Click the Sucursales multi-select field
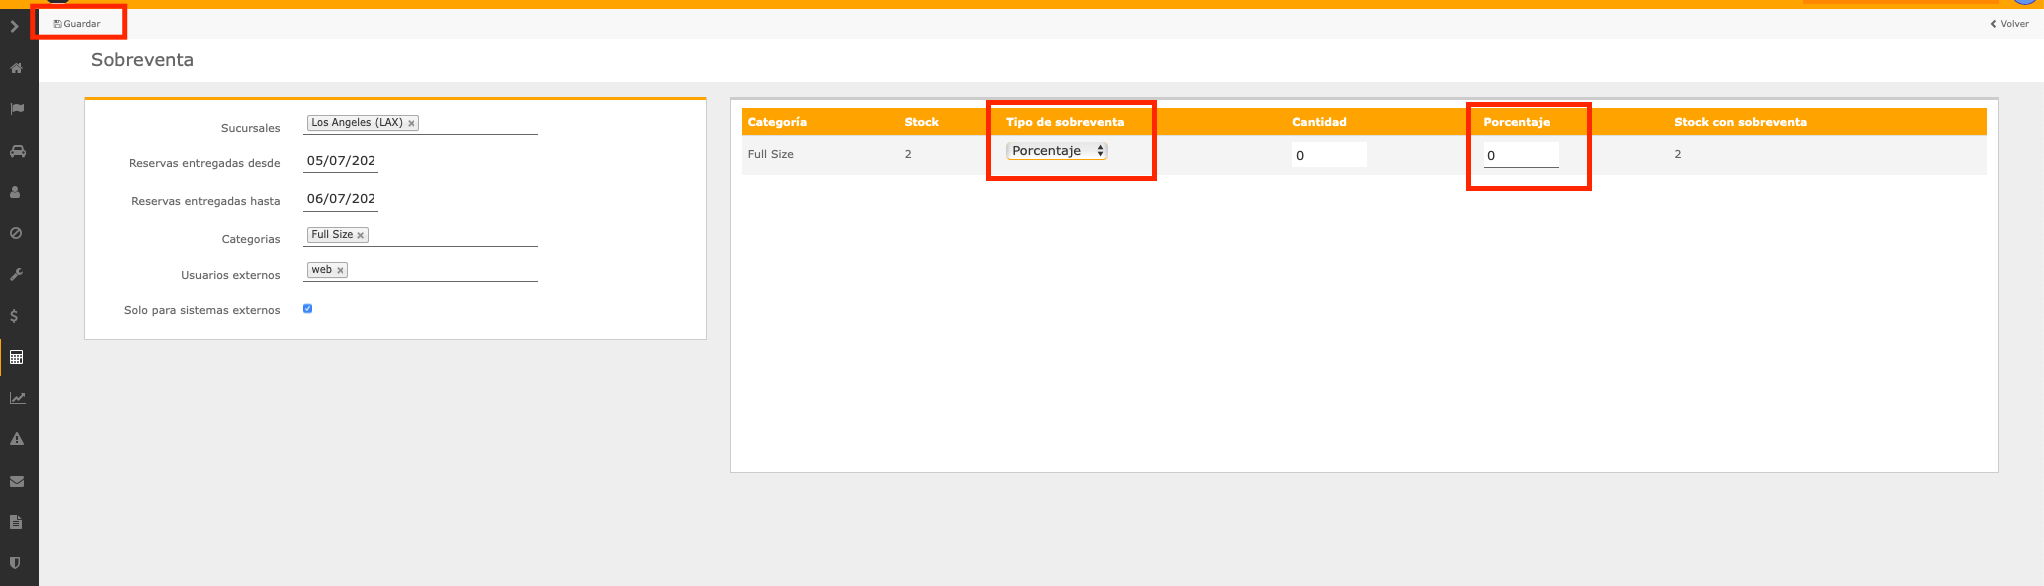 tap(478, 123)
